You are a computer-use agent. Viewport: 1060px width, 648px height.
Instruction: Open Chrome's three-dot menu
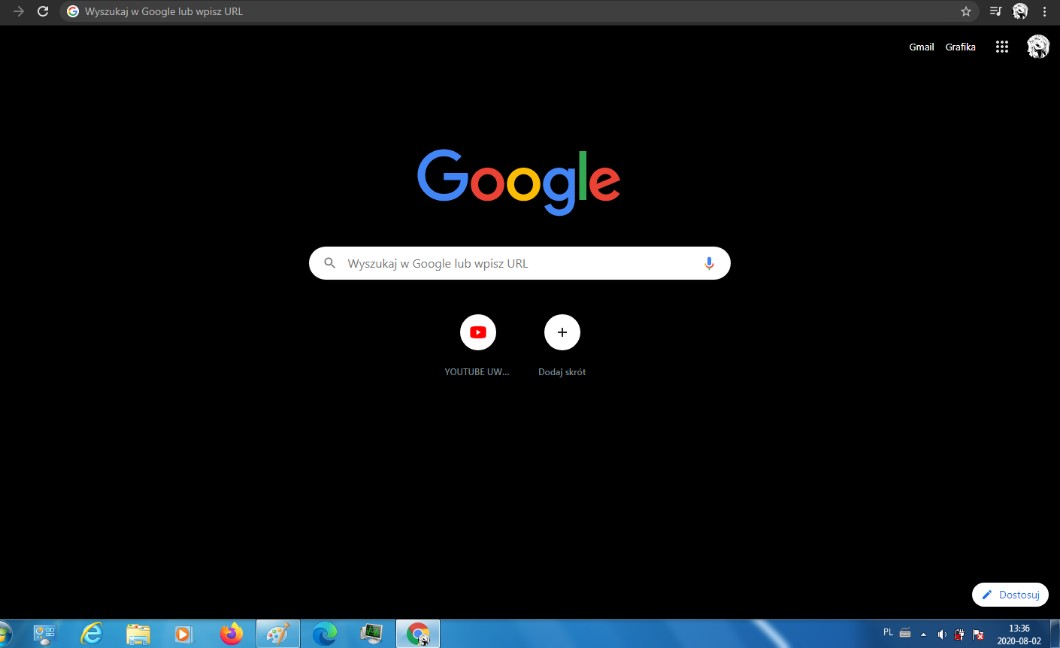(x=1045, y=11)
